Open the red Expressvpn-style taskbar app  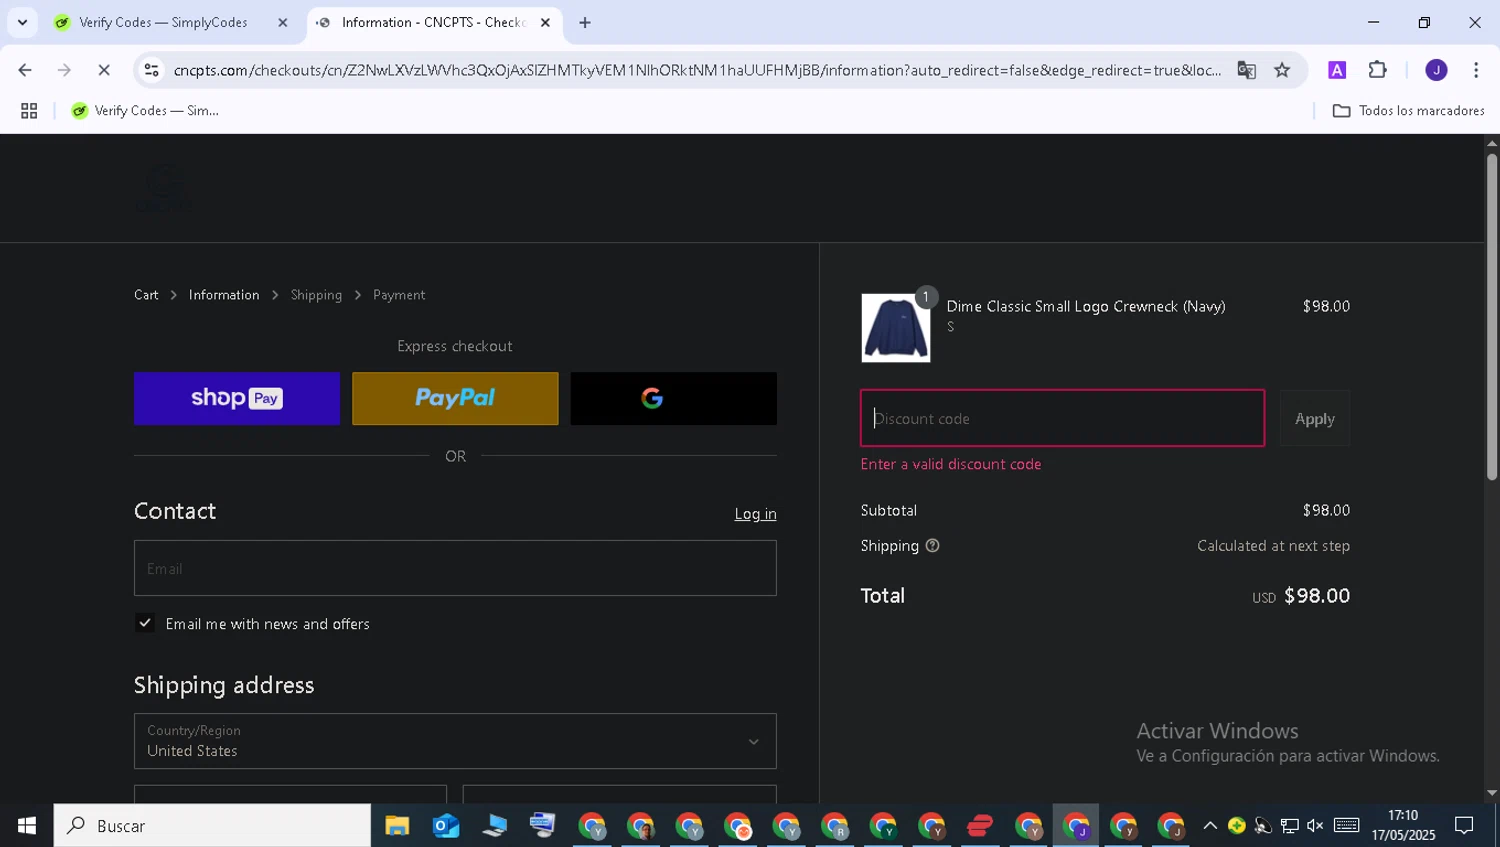(980, 826)
